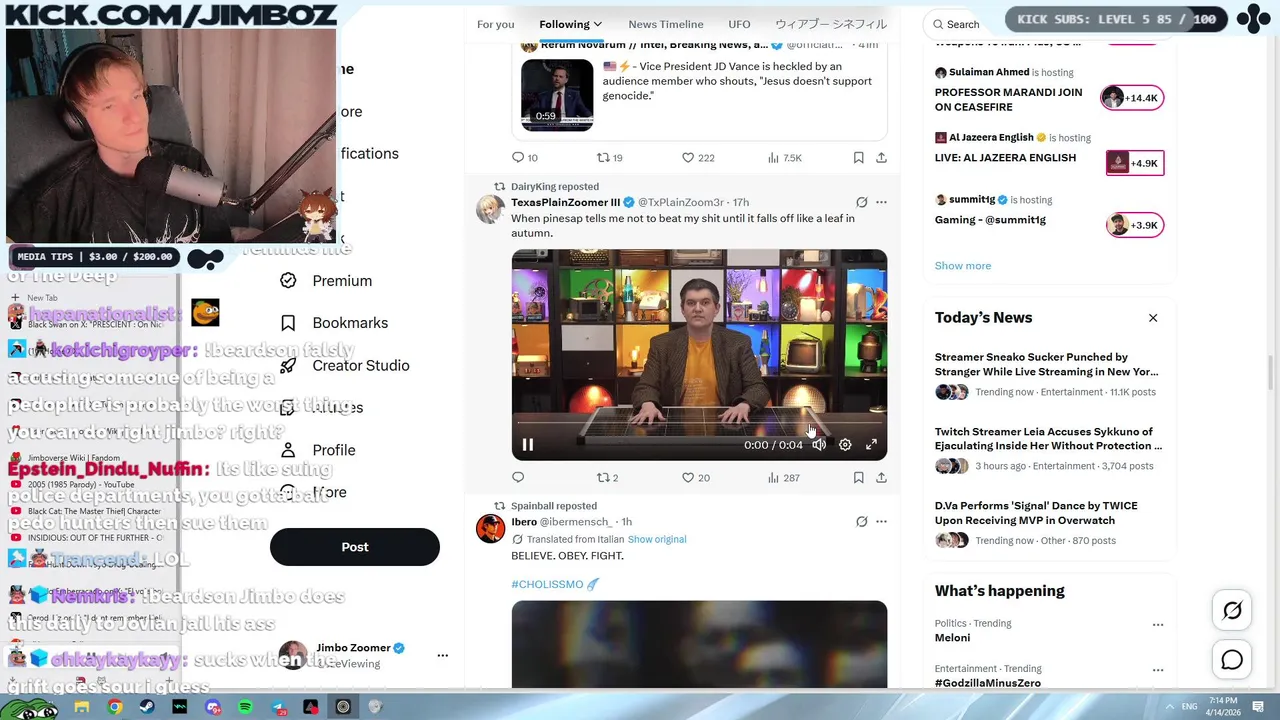Mute the TexasPlainZoomer video volume

pyautogui.click(x=819, y=445)
